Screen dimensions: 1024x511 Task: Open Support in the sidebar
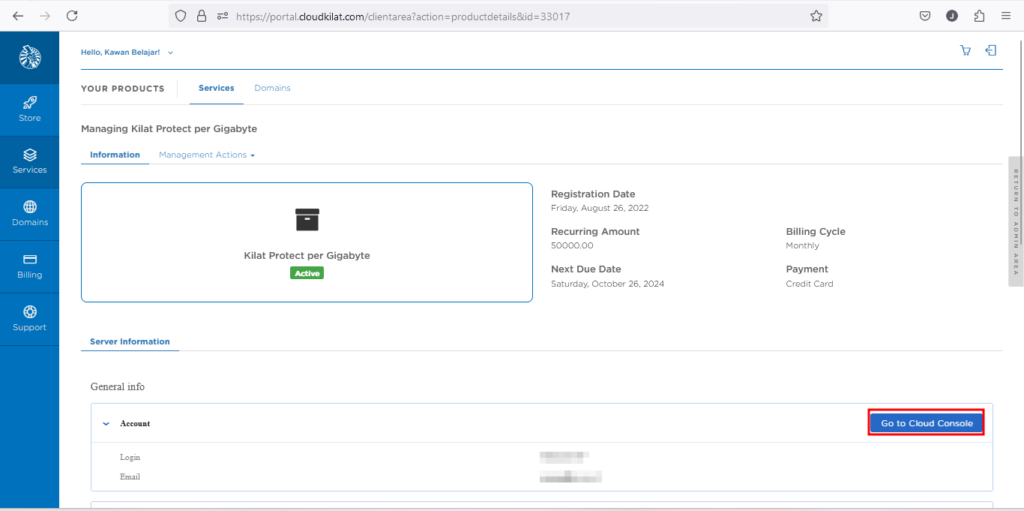29,319
